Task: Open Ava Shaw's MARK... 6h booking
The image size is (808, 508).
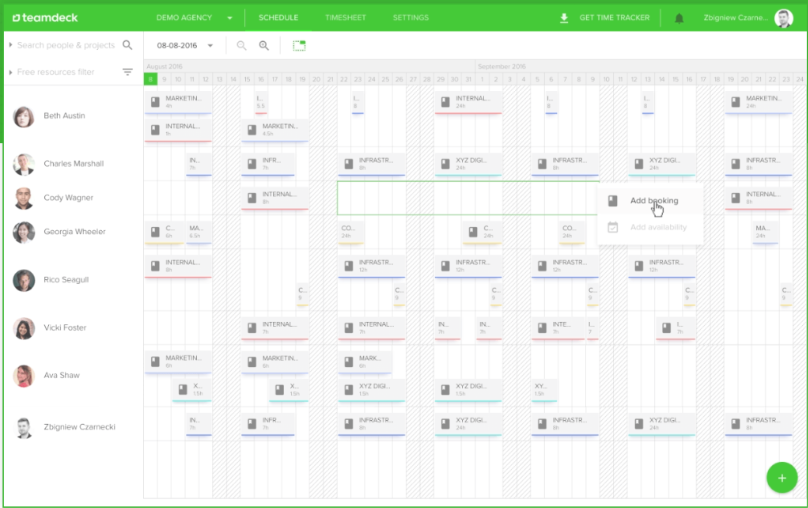Action: [x=364, y=362]
